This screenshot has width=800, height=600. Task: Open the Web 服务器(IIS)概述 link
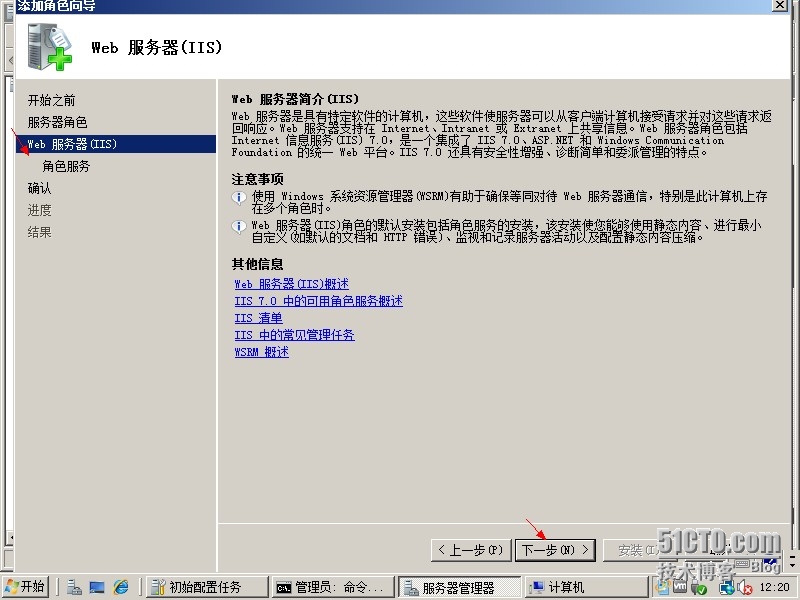[x=291, y=284]
